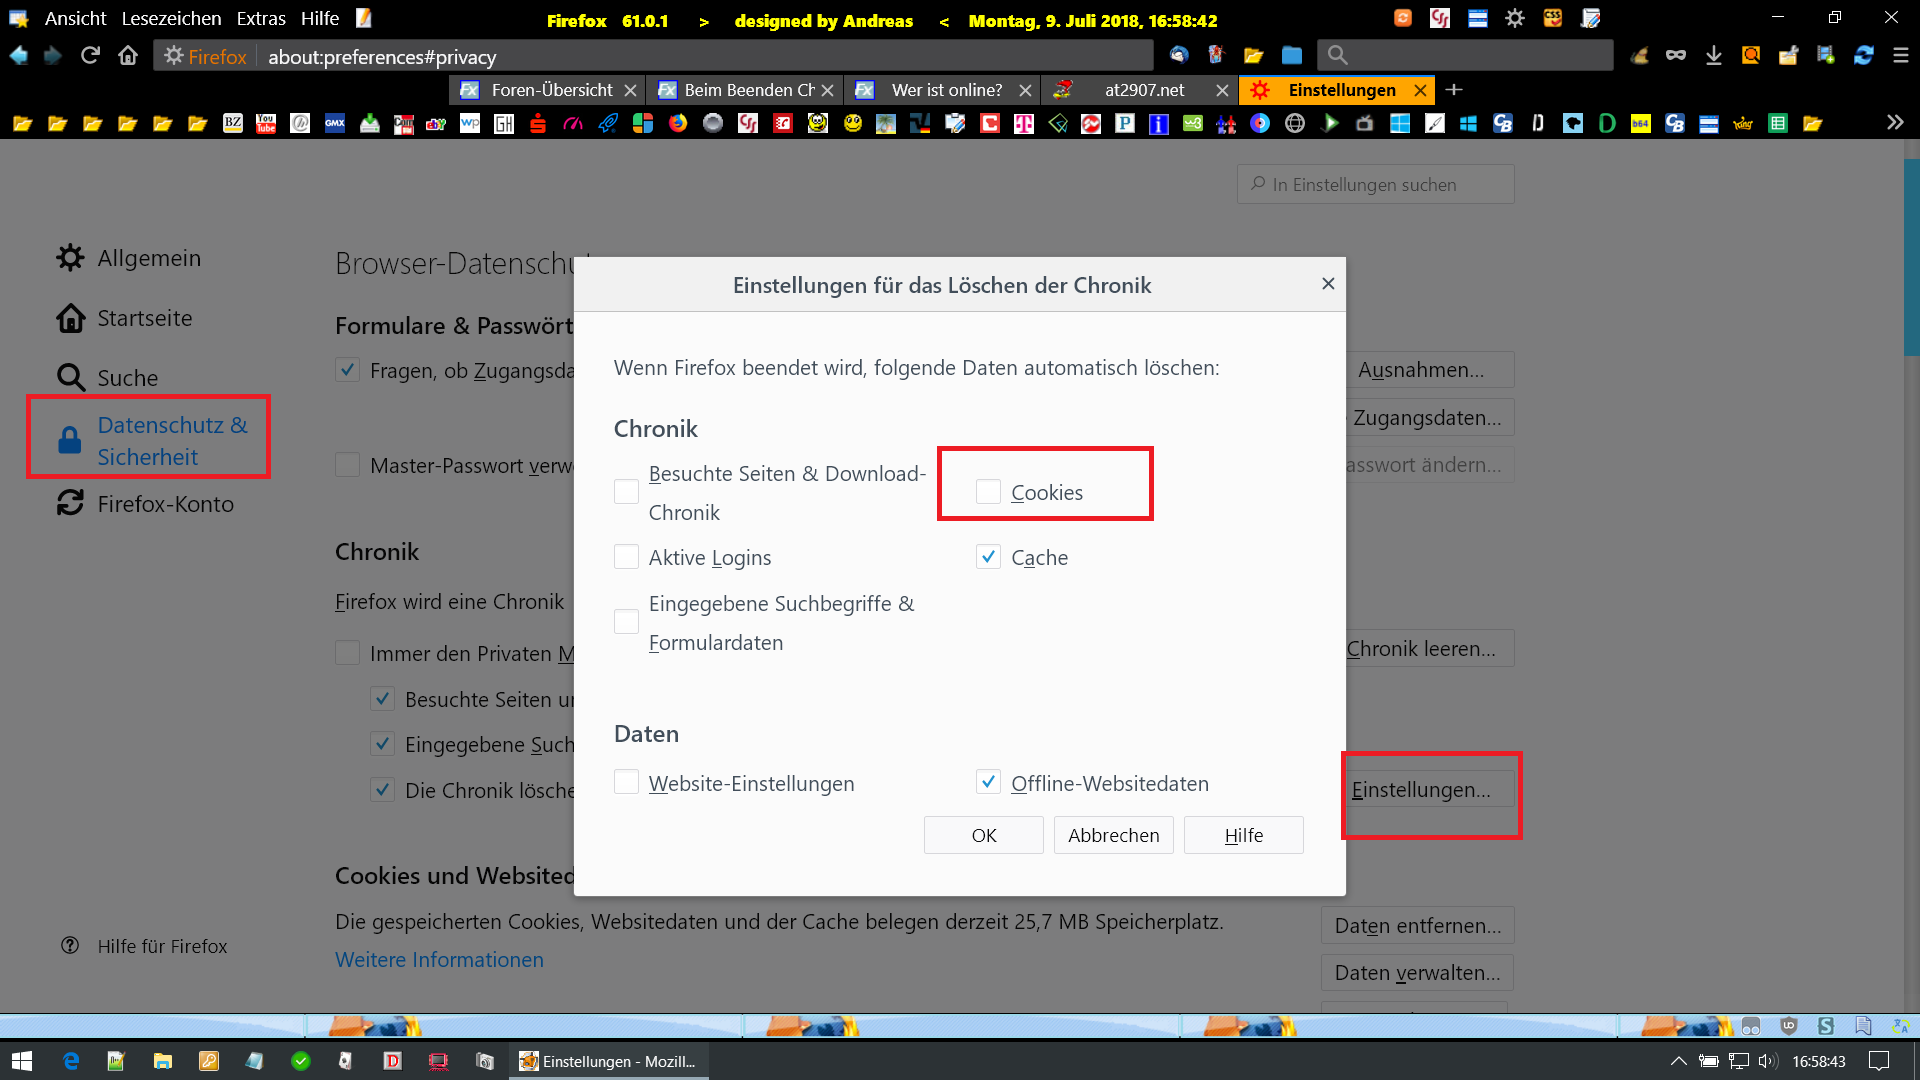Open the YouTube bookmark icon

pos(266,123)
